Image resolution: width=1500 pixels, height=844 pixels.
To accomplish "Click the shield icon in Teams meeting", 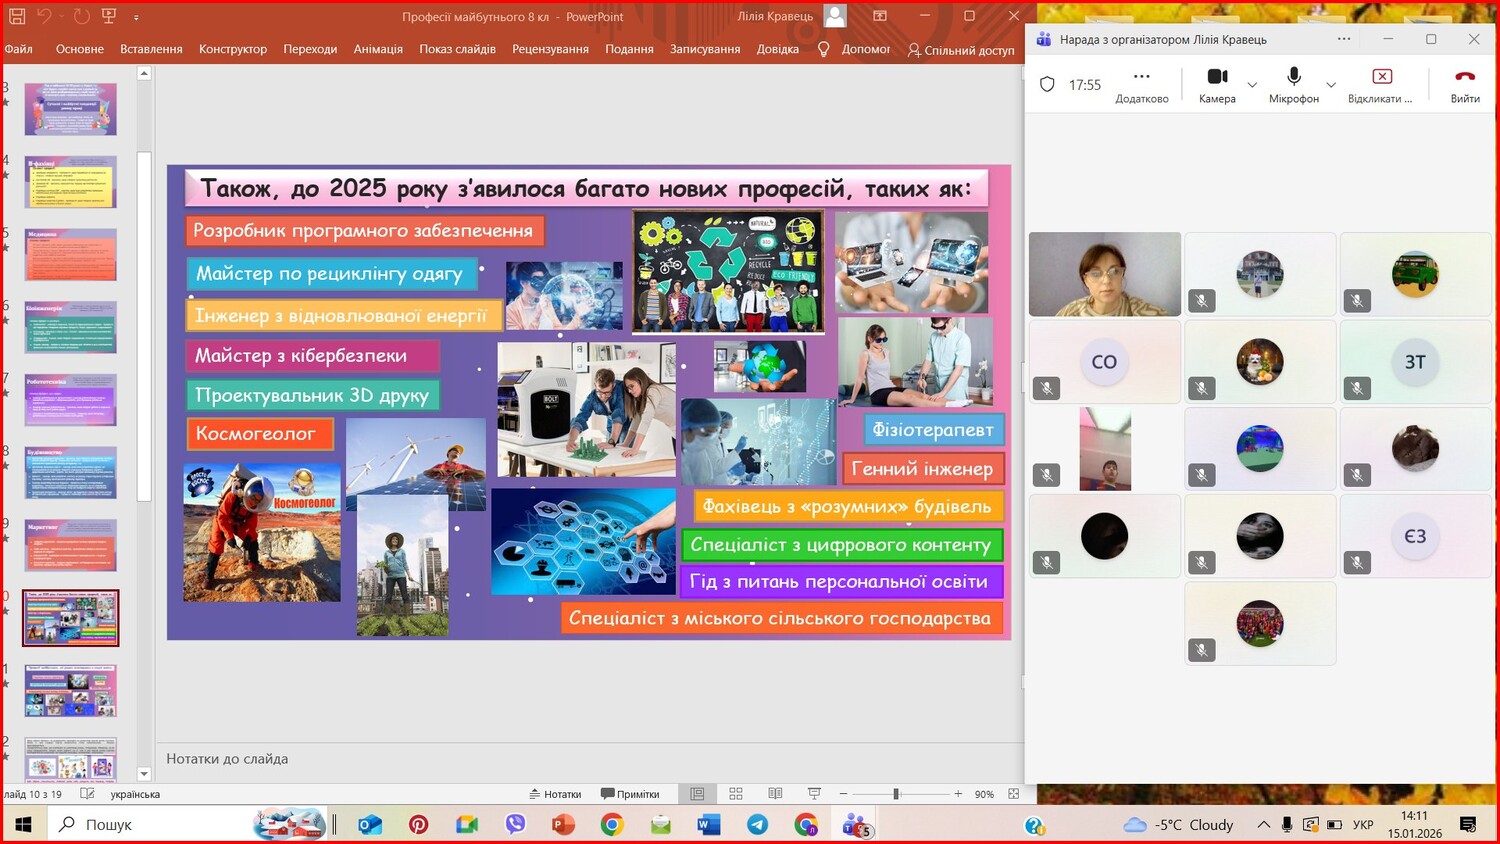I will tap(1047, 85).
